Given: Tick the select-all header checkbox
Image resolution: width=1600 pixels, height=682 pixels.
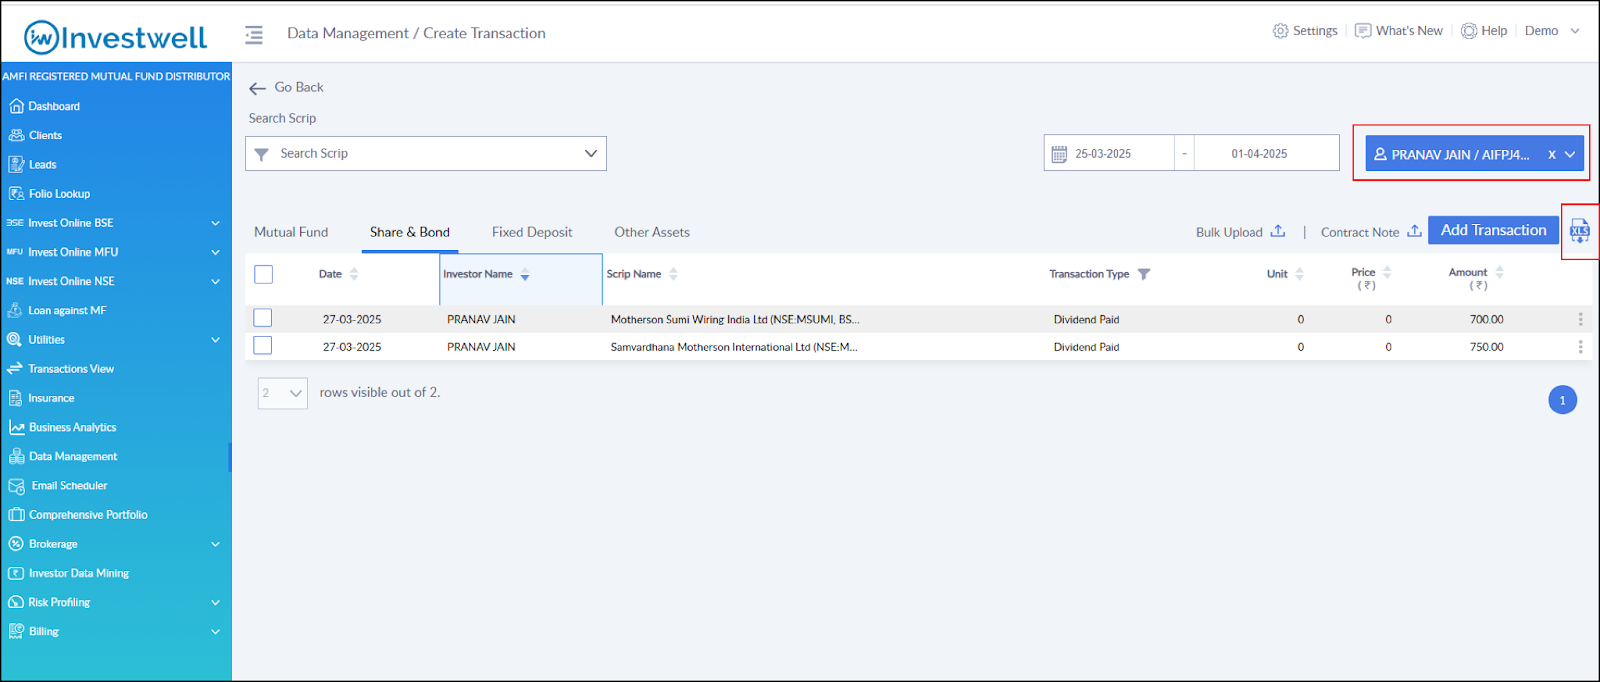Looking at the screenshot, I should pyautogui.click(x=264, y=274).
